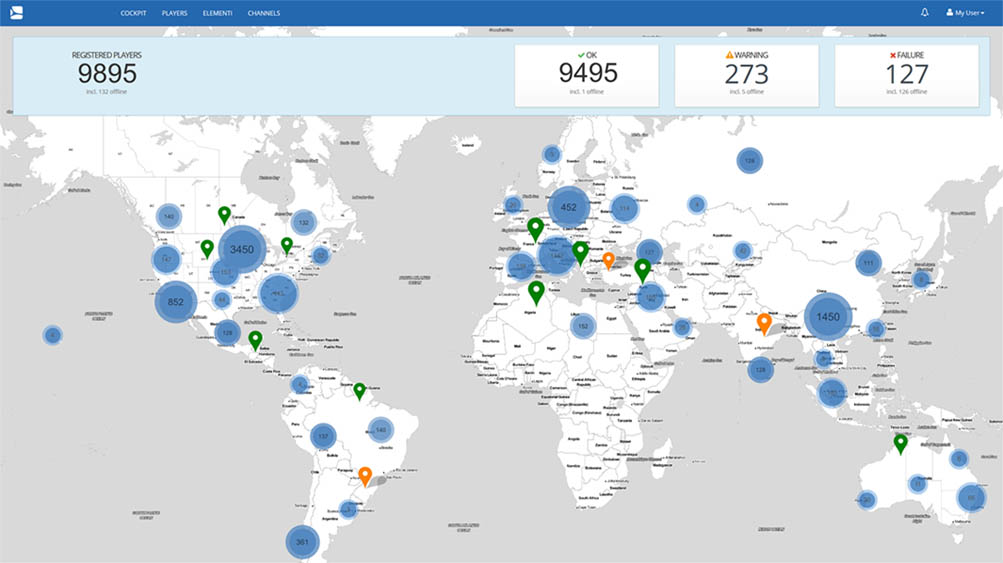
Task: Open the PLAYERS menu item
Action: 175,13
